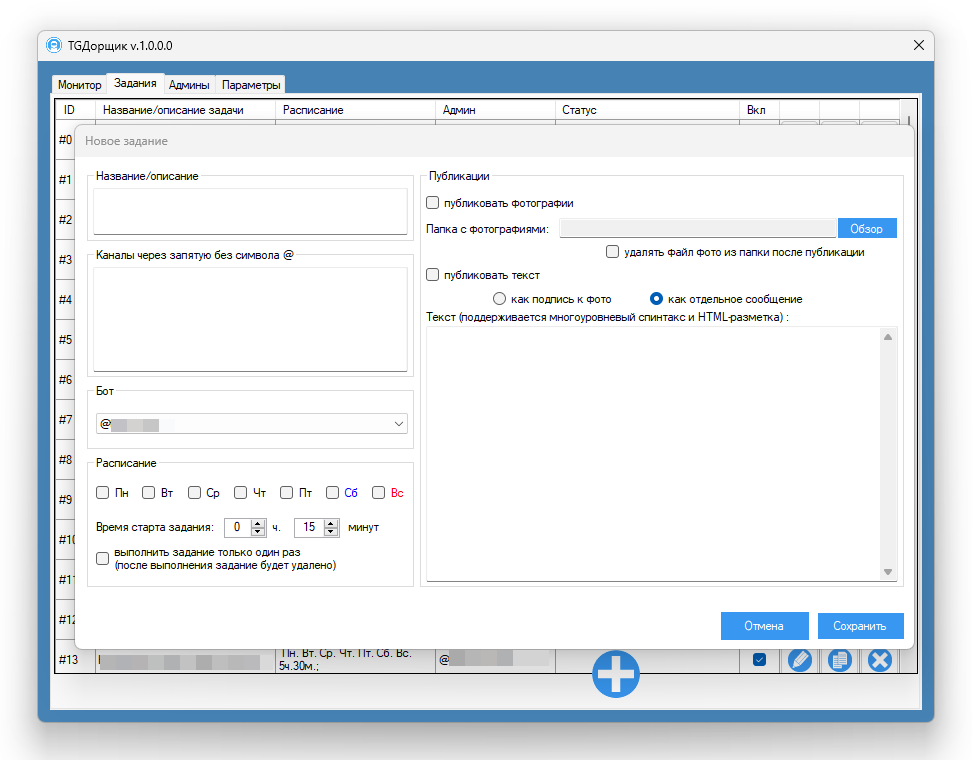Click the big blue plus add-task icon

pyautogui.click(x=616, y=674)
